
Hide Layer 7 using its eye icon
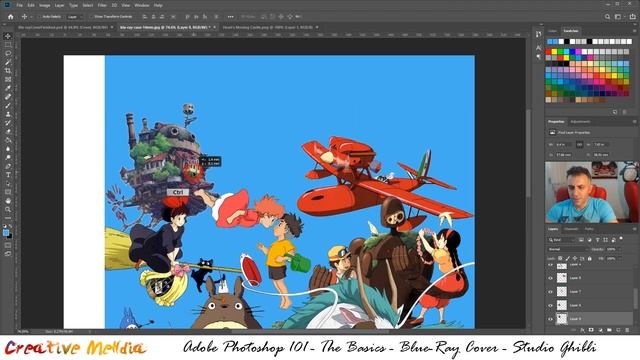coord(550,292)
